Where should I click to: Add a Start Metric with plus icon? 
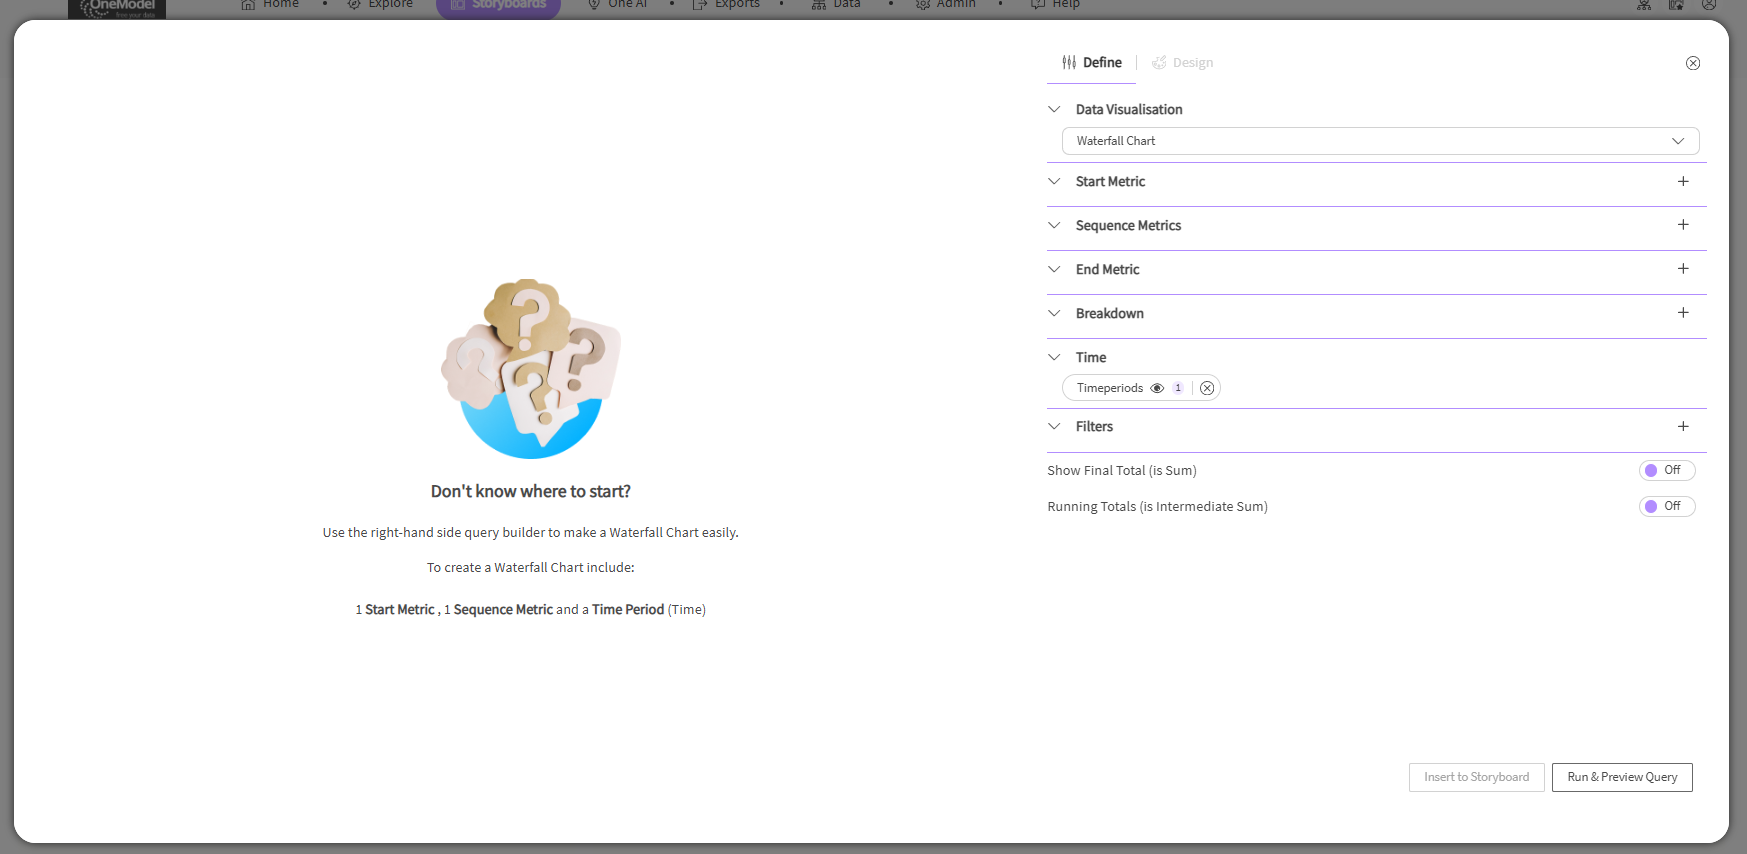tap(1683, 181)
